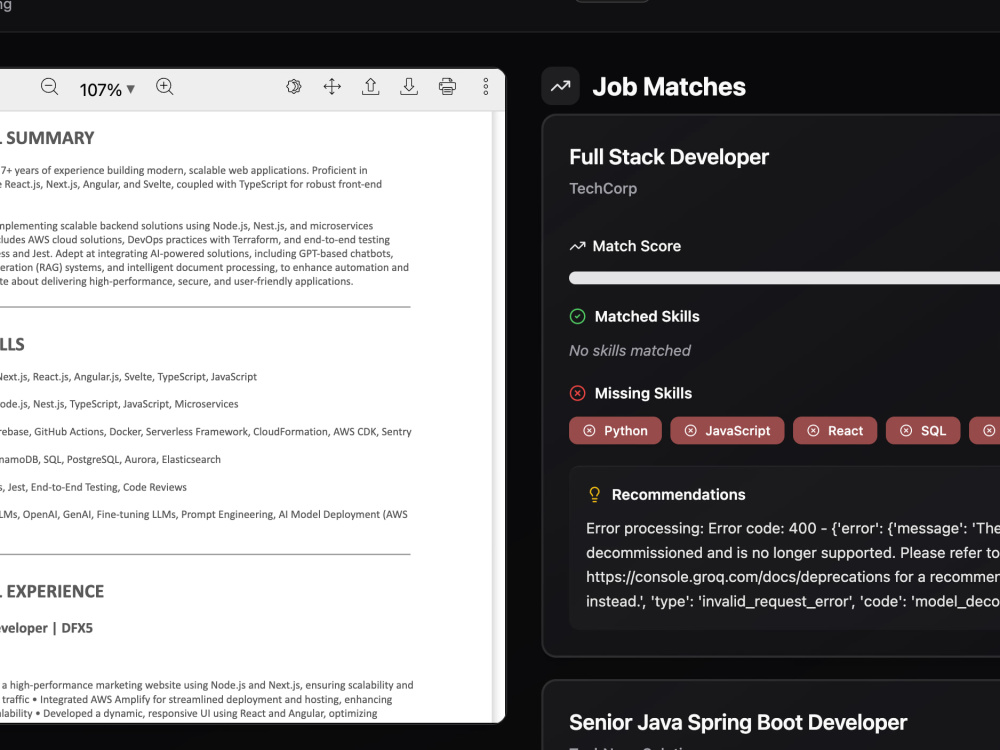This screenshot has width=1000, height=750.
Task: Click the Elasticsearch line in resume skills
Action: click(x=110, y=459)
